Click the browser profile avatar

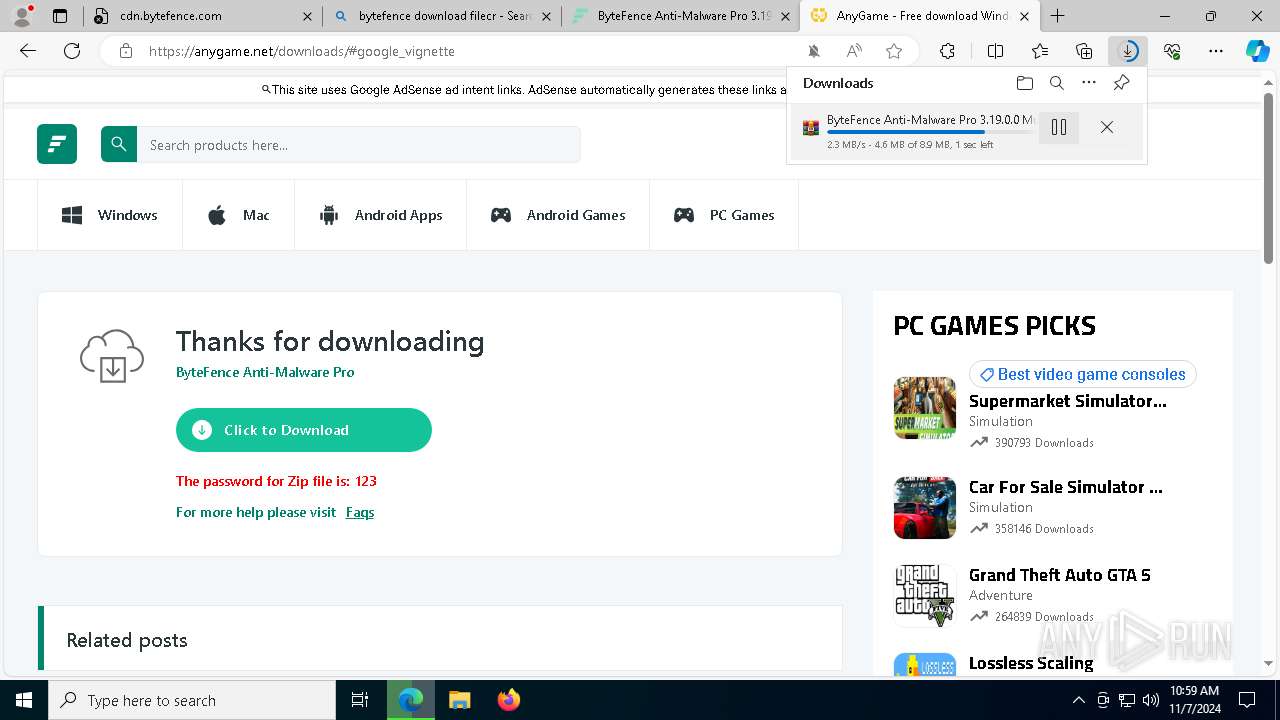22,16
